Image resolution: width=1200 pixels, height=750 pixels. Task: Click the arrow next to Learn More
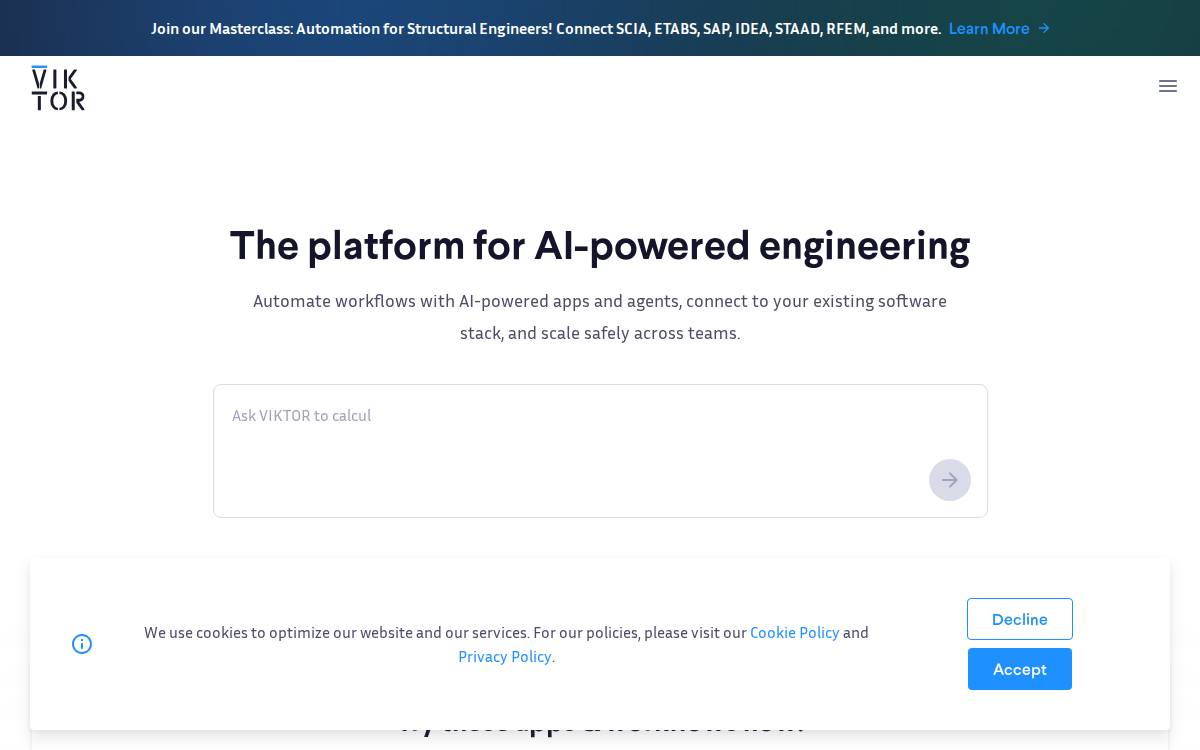1043,28
